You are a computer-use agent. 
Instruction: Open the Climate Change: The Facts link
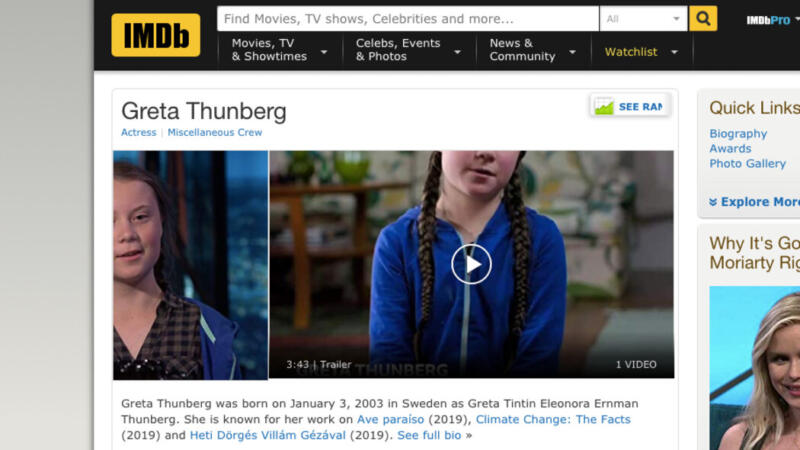click(x=553, y=419)
